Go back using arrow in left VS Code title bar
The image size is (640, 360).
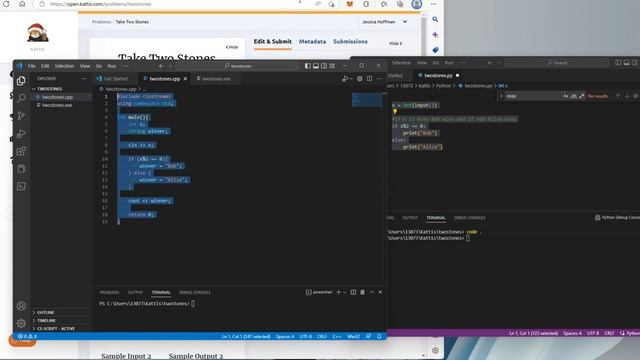coord(161,66)
